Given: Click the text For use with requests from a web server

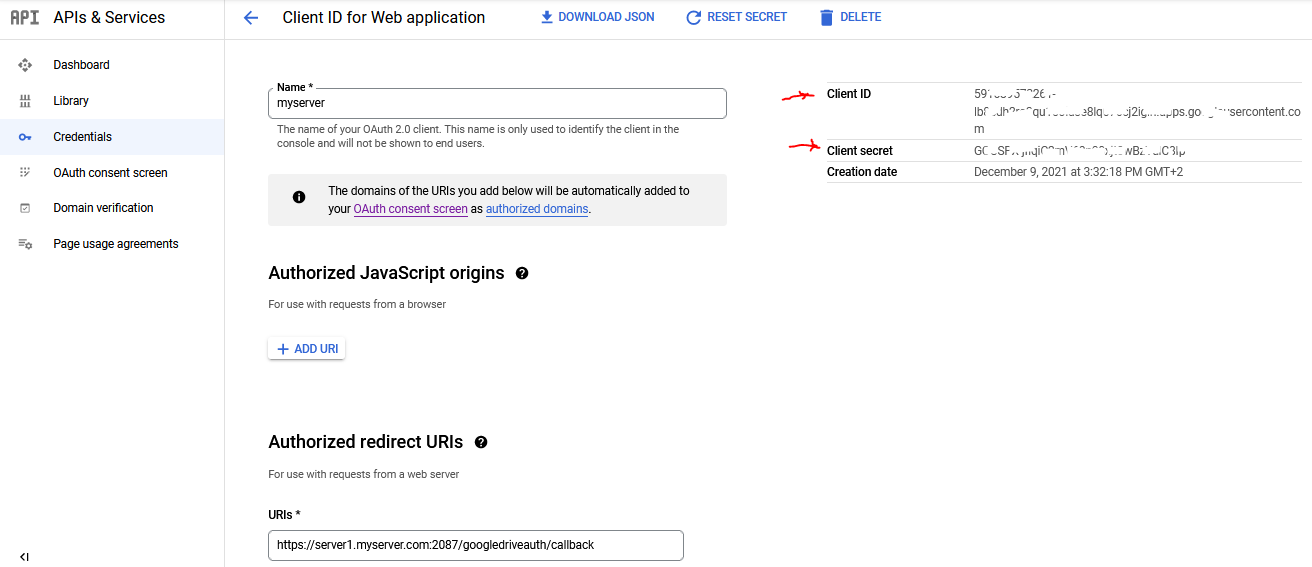Looking at the screenshot, I should [x=364, y=474].
